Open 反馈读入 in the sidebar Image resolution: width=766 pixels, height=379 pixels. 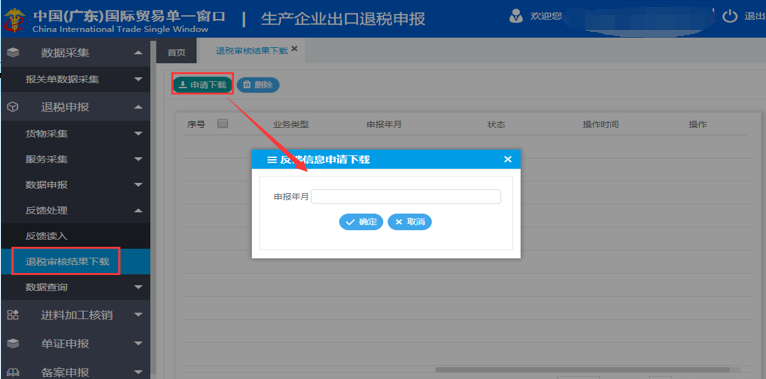pos(75,236)
